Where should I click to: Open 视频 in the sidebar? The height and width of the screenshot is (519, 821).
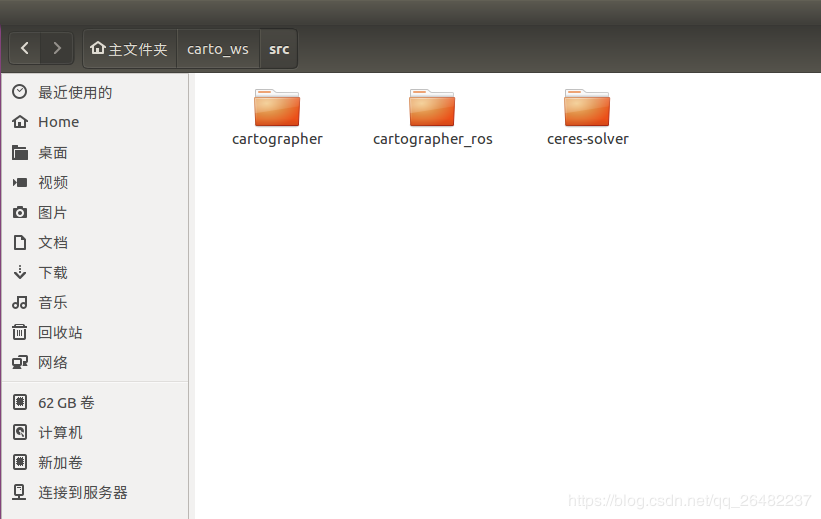click(x=53, y=183)
